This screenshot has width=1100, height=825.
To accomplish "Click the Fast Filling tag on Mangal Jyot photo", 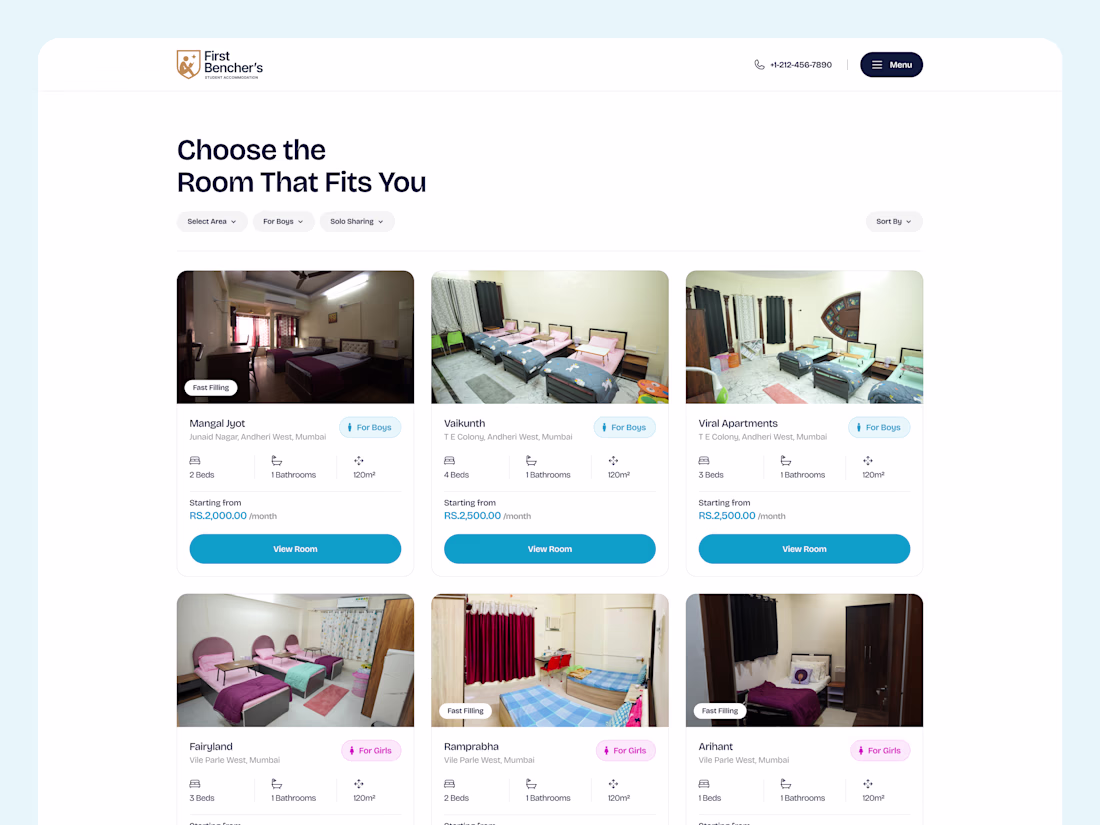I will tap(211, 387).
